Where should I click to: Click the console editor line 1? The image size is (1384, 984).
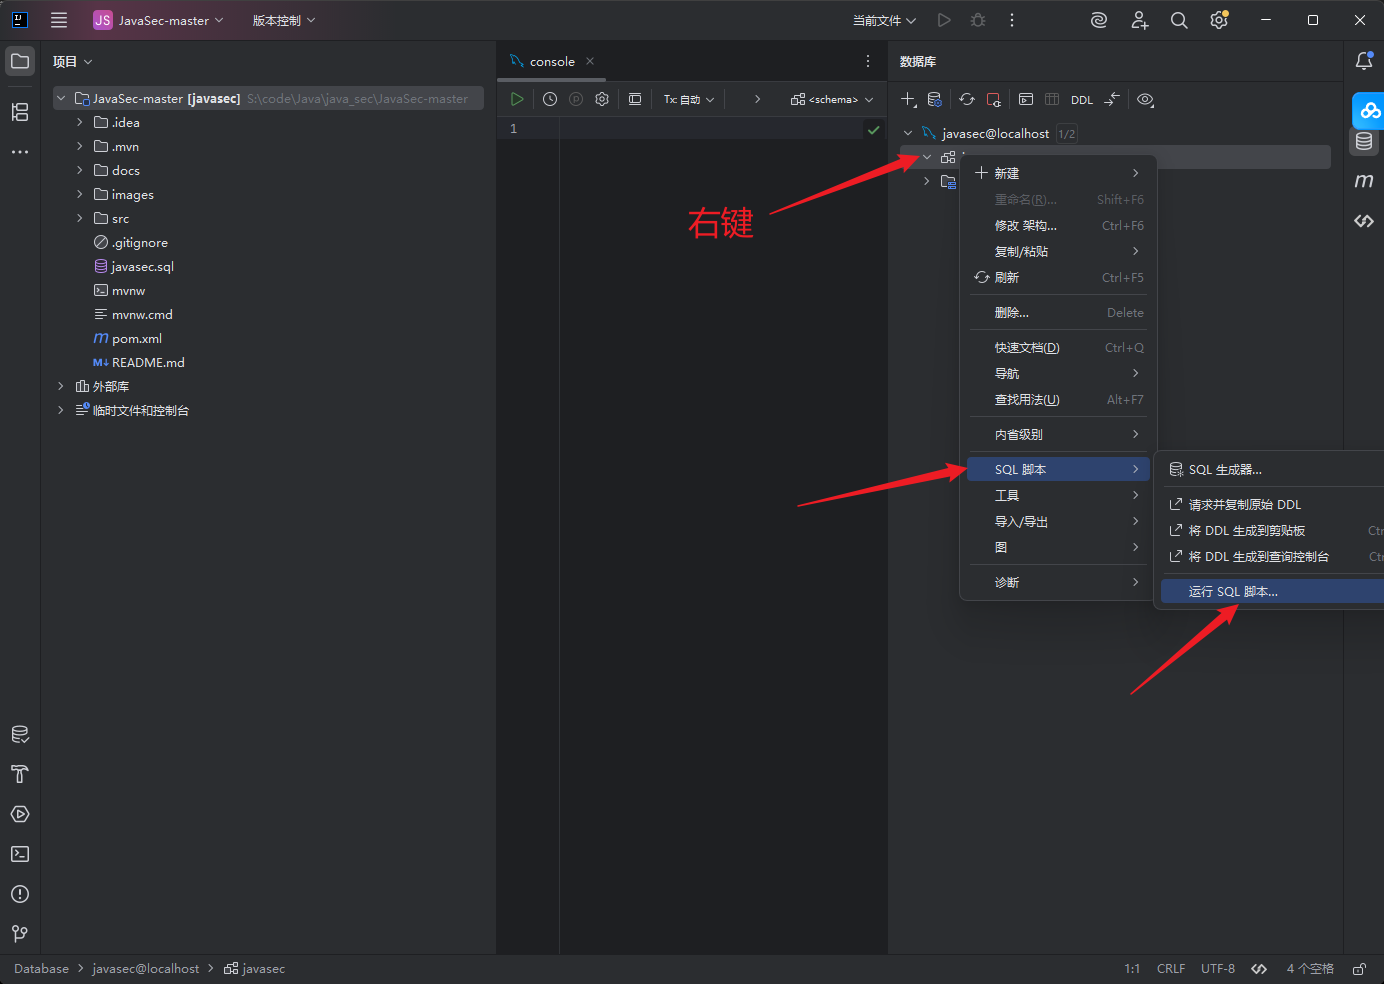[x=710, y=129]
